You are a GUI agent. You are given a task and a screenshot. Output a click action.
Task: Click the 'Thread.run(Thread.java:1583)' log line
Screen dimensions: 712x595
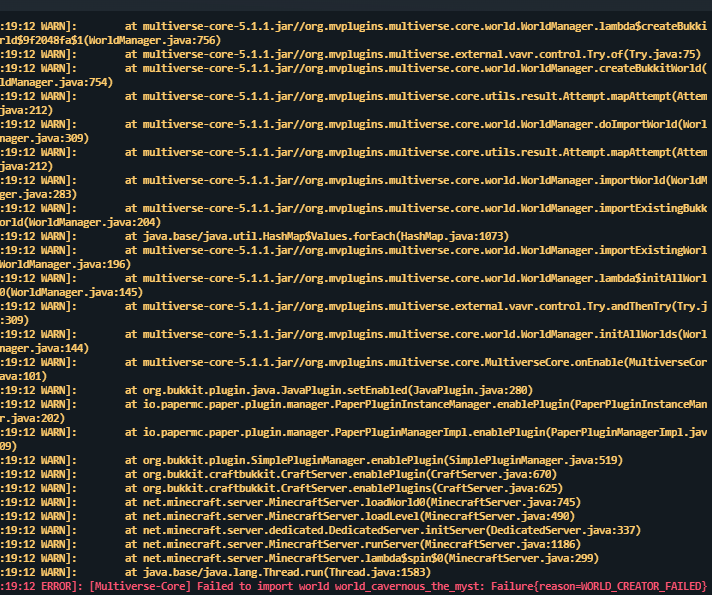215,573
